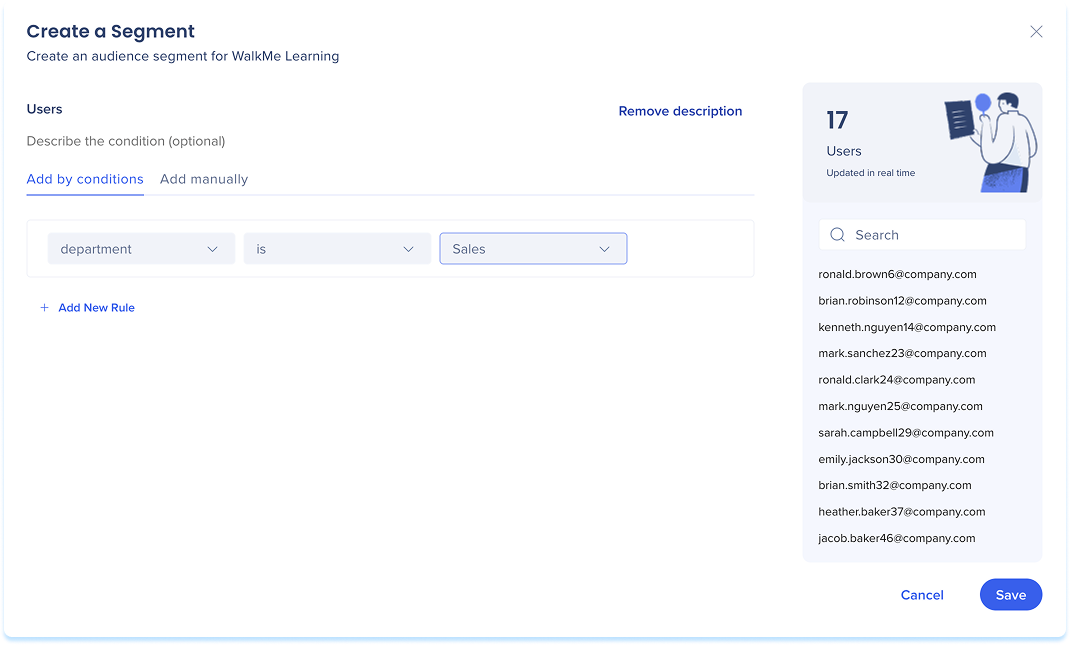Click the plus icon beside Add New Rule
The image size is (1070, 645).
coord(44,308)
